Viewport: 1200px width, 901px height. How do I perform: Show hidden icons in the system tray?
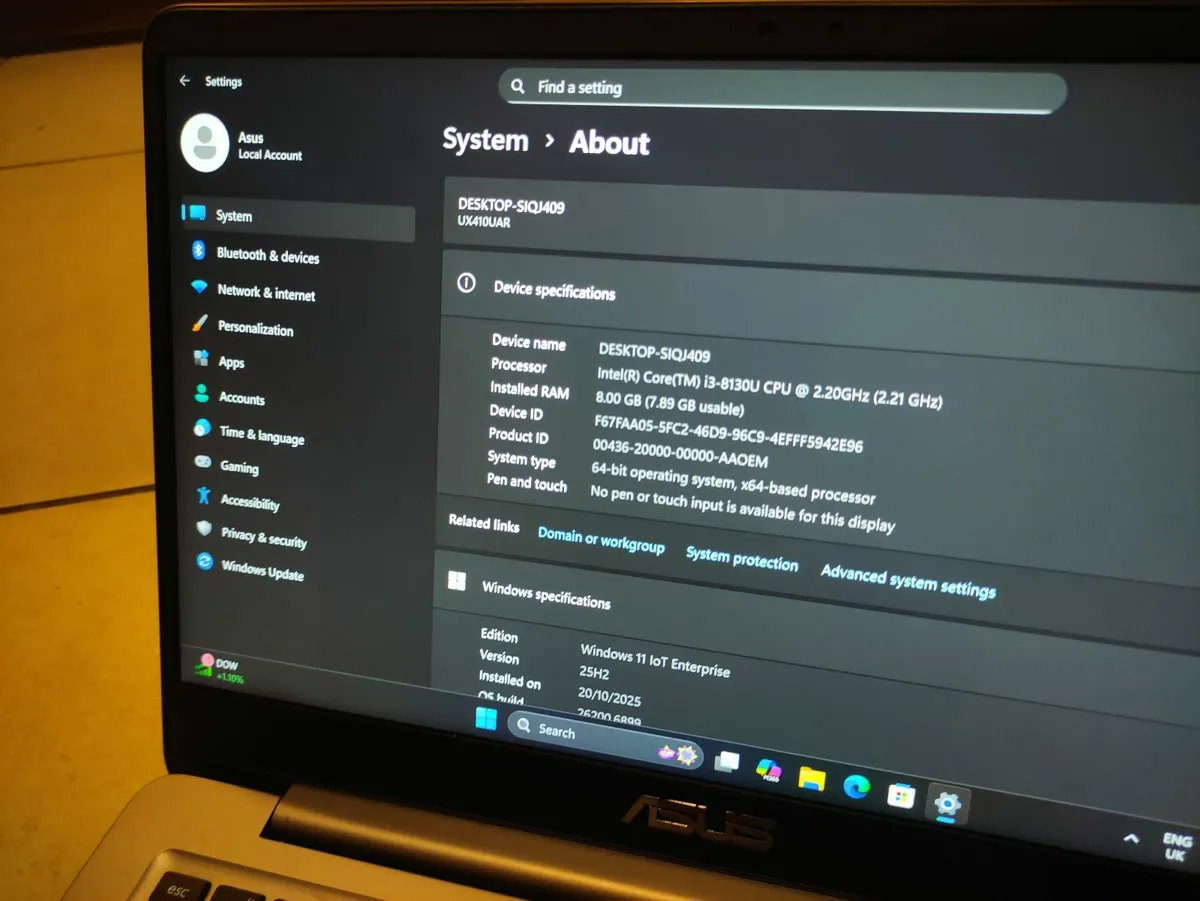pyautogui.click(x=1131, y=838)
